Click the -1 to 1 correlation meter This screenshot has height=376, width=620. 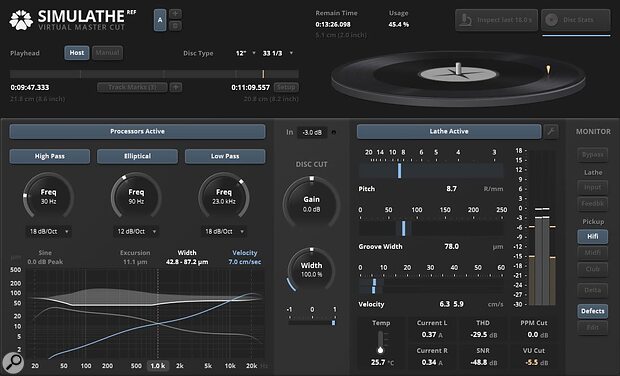click(x=312, y=323)
